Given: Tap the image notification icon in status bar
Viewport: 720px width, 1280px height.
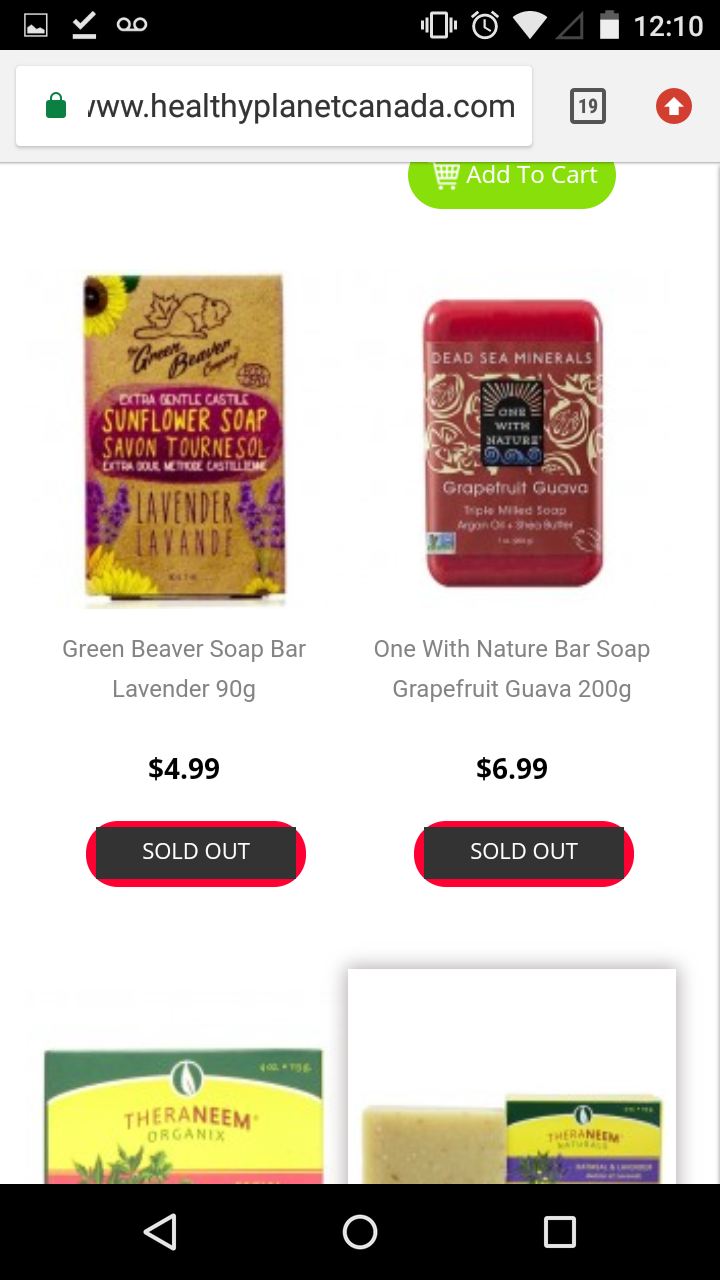Looking at the screenshot, I should tap(36, 25).
